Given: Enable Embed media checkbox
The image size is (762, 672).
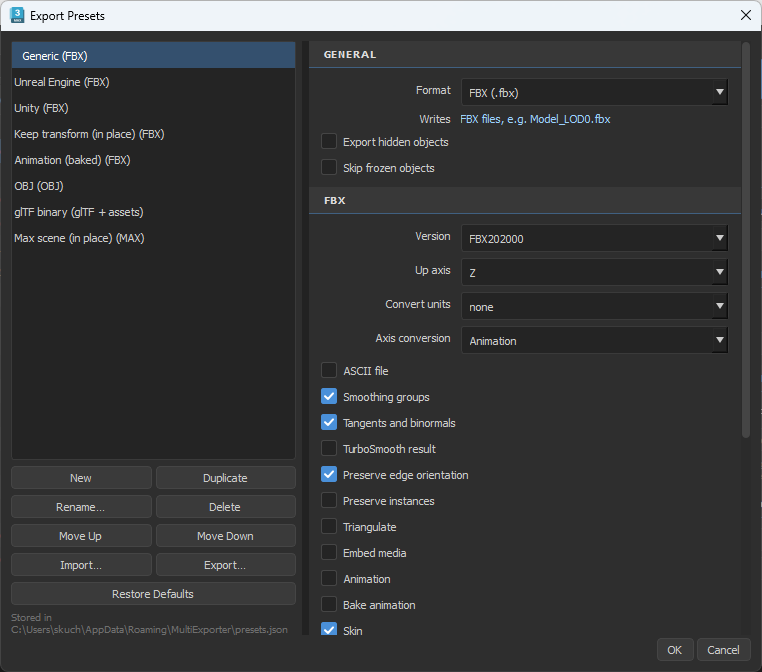Looking at the screenshot, I should coord(329,552).
